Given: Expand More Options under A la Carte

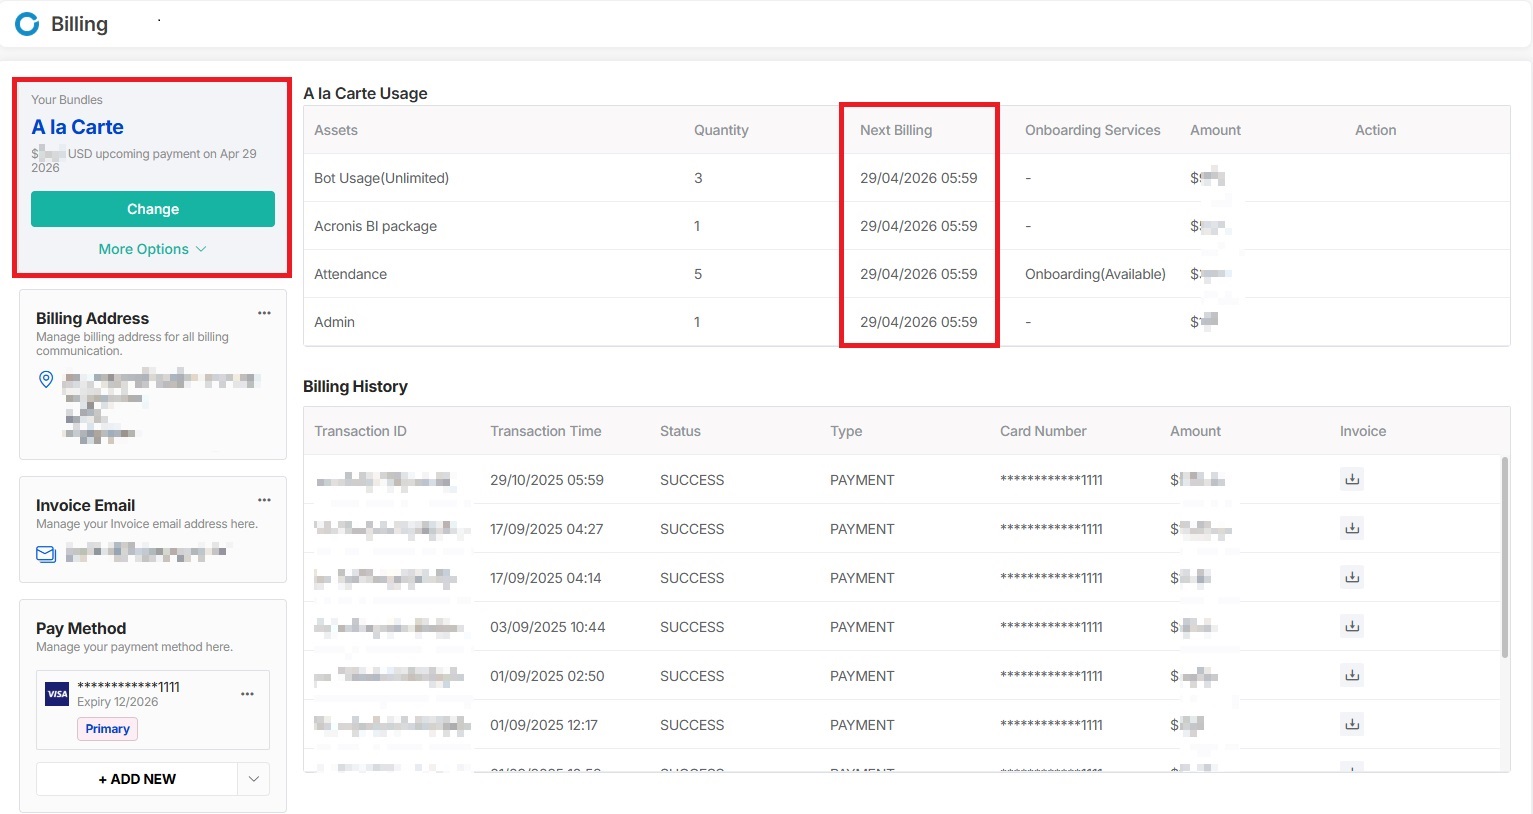Looking at the screenshot, I should pos(152,249).
